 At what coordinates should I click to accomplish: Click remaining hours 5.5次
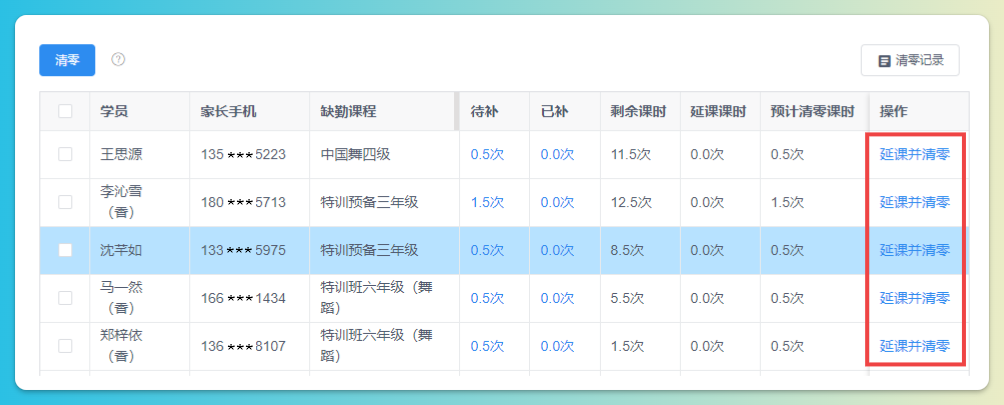pos(628,298)
